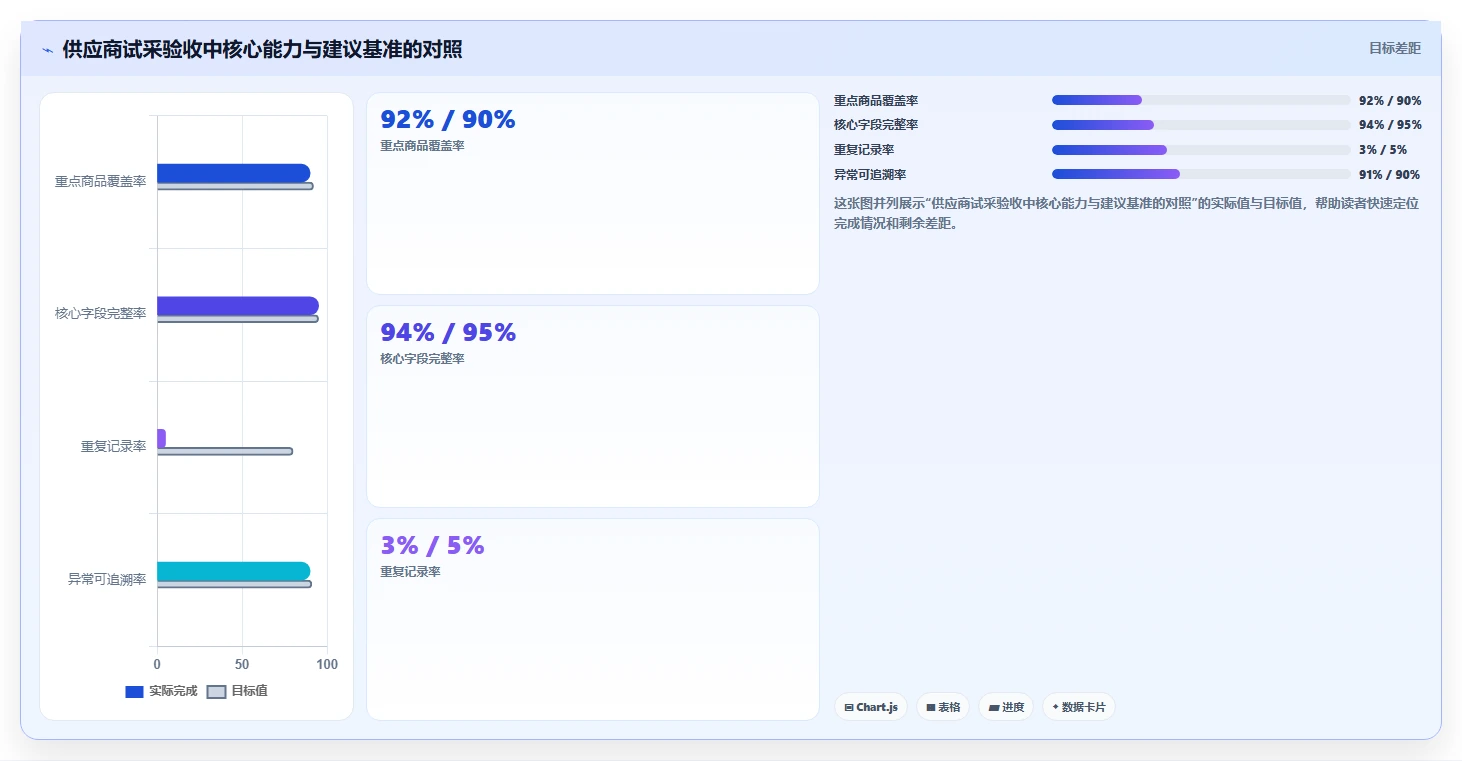Click the 重复记录率 label in progress list
The image size is (1462, 761).
point(864,150)
